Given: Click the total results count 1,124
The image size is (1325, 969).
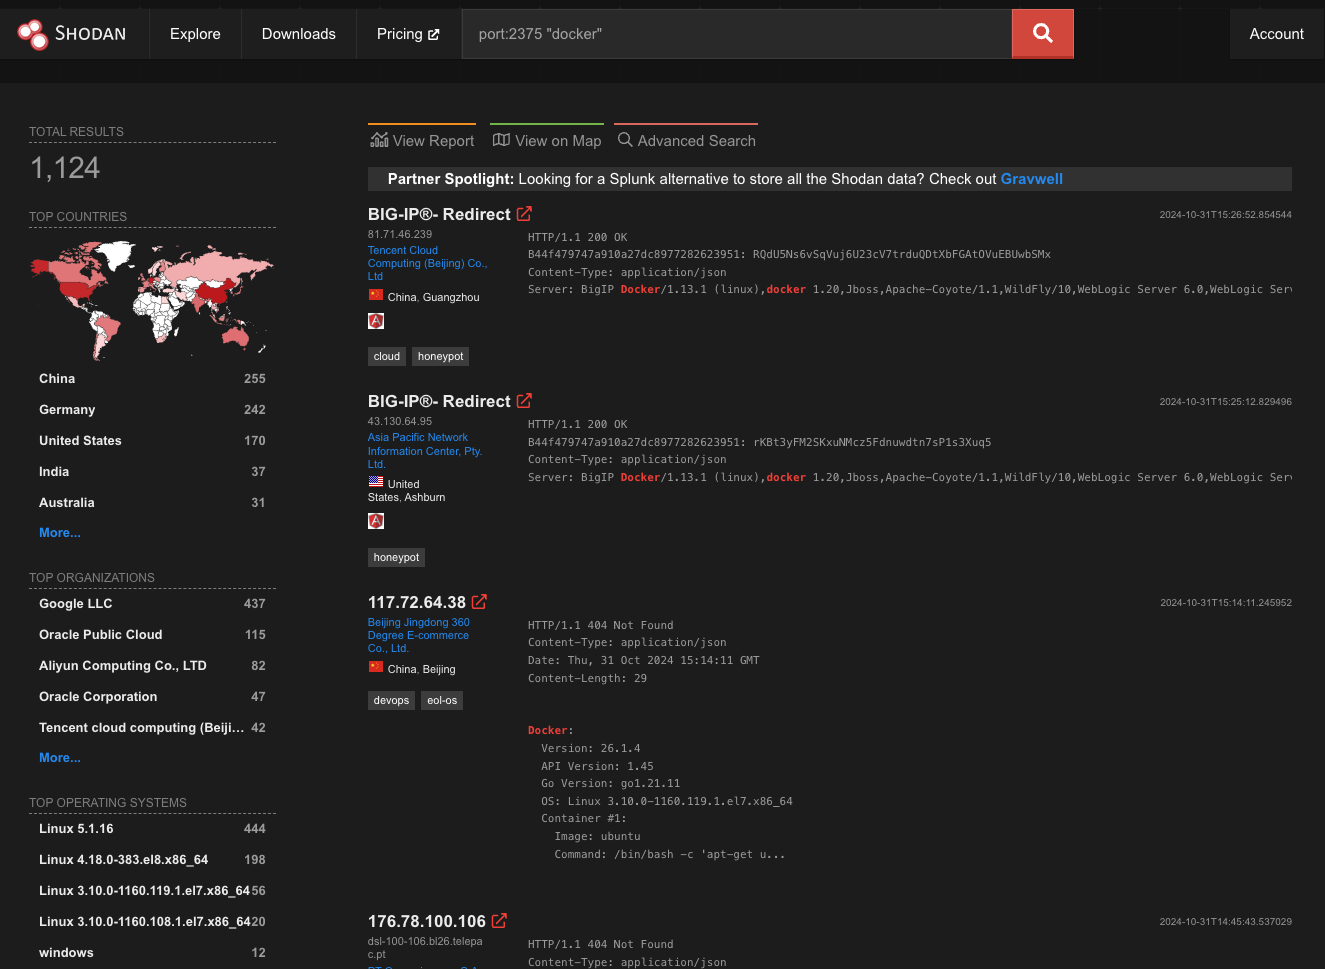Looking at the screenshot, I should click(x=65, y=168).
